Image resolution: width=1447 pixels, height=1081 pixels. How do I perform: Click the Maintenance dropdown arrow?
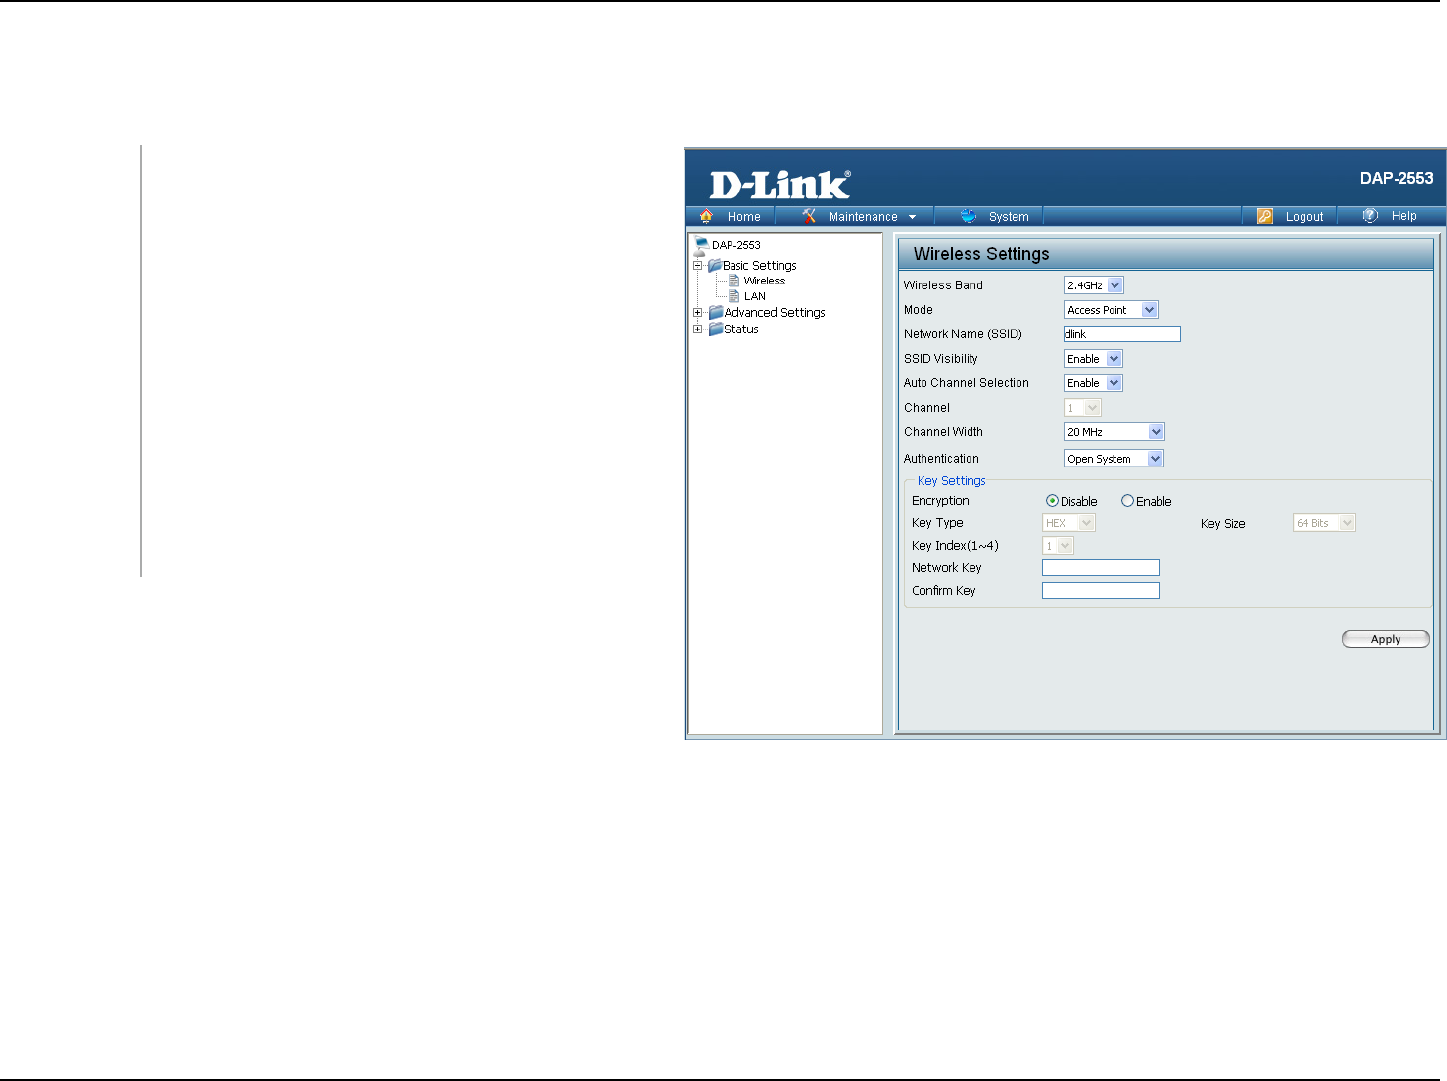click(912, 217)
